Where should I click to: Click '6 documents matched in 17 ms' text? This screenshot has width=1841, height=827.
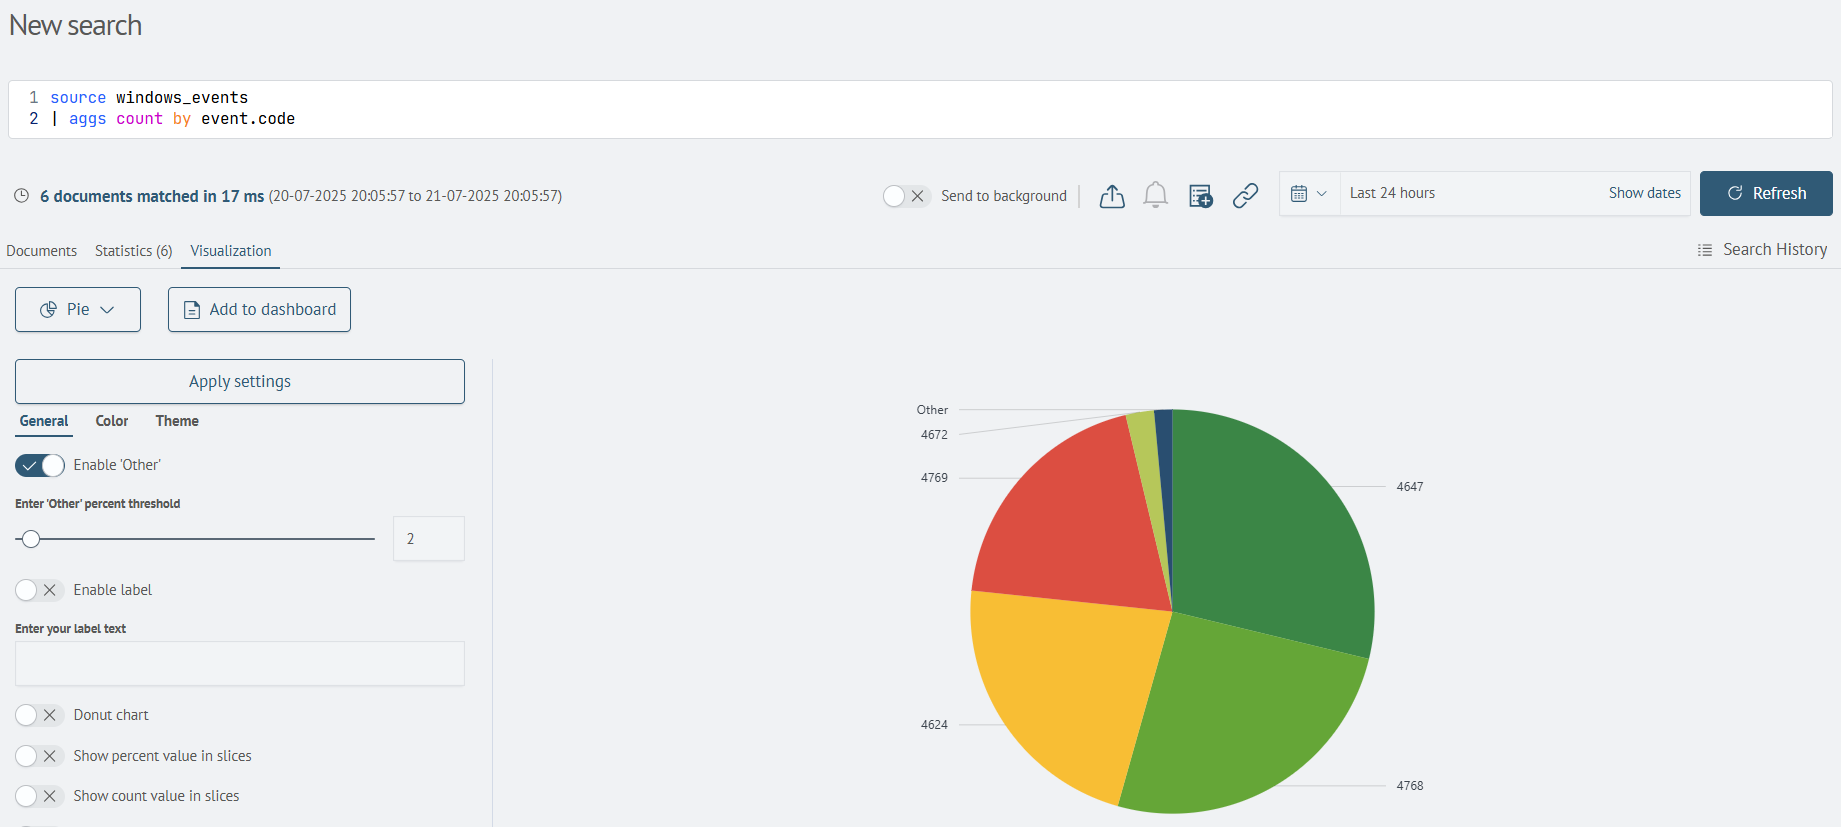tap(152, 196)
